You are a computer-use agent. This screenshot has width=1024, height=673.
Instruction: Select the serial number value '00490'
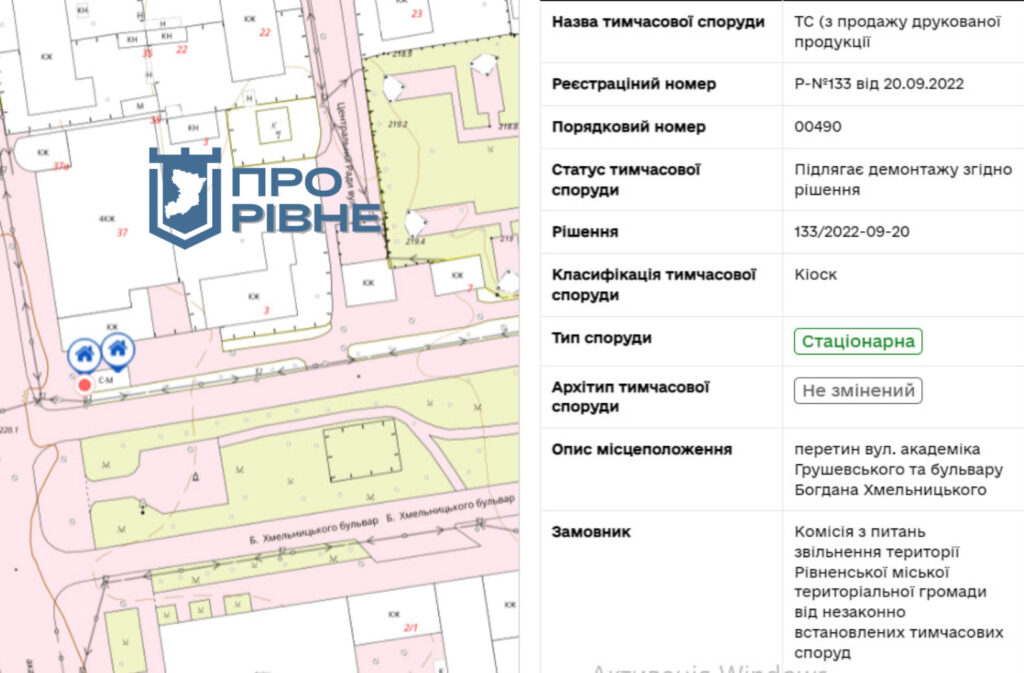818,127
